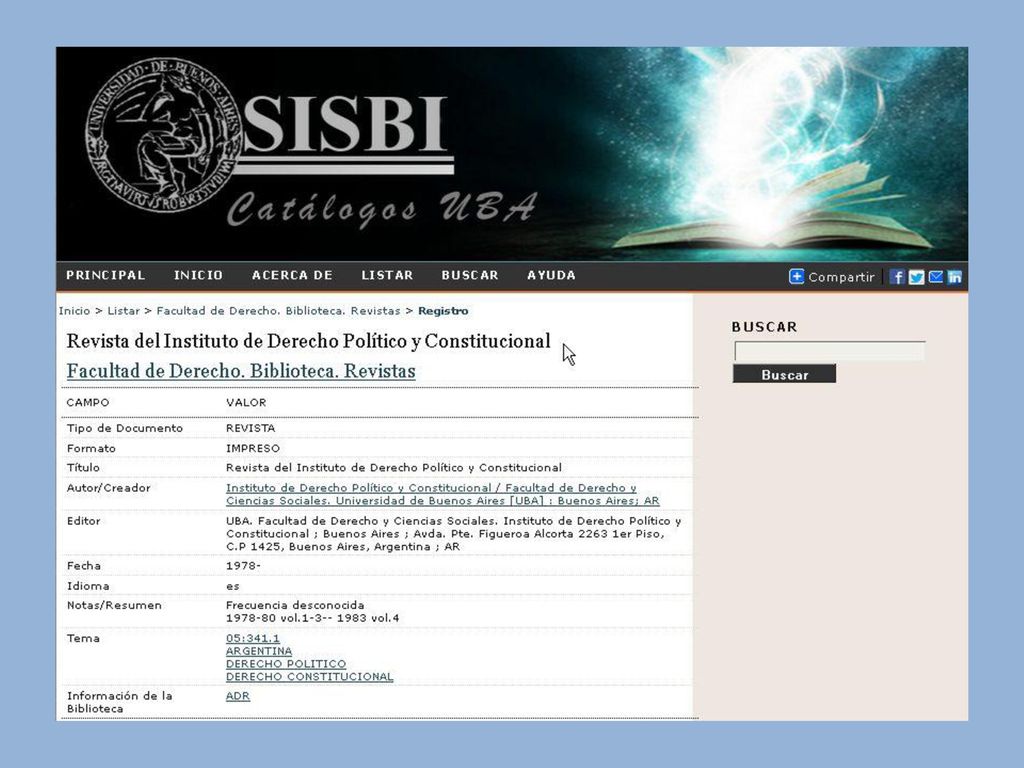
Task: Click the REVISTA document type value
Action: 250,428
